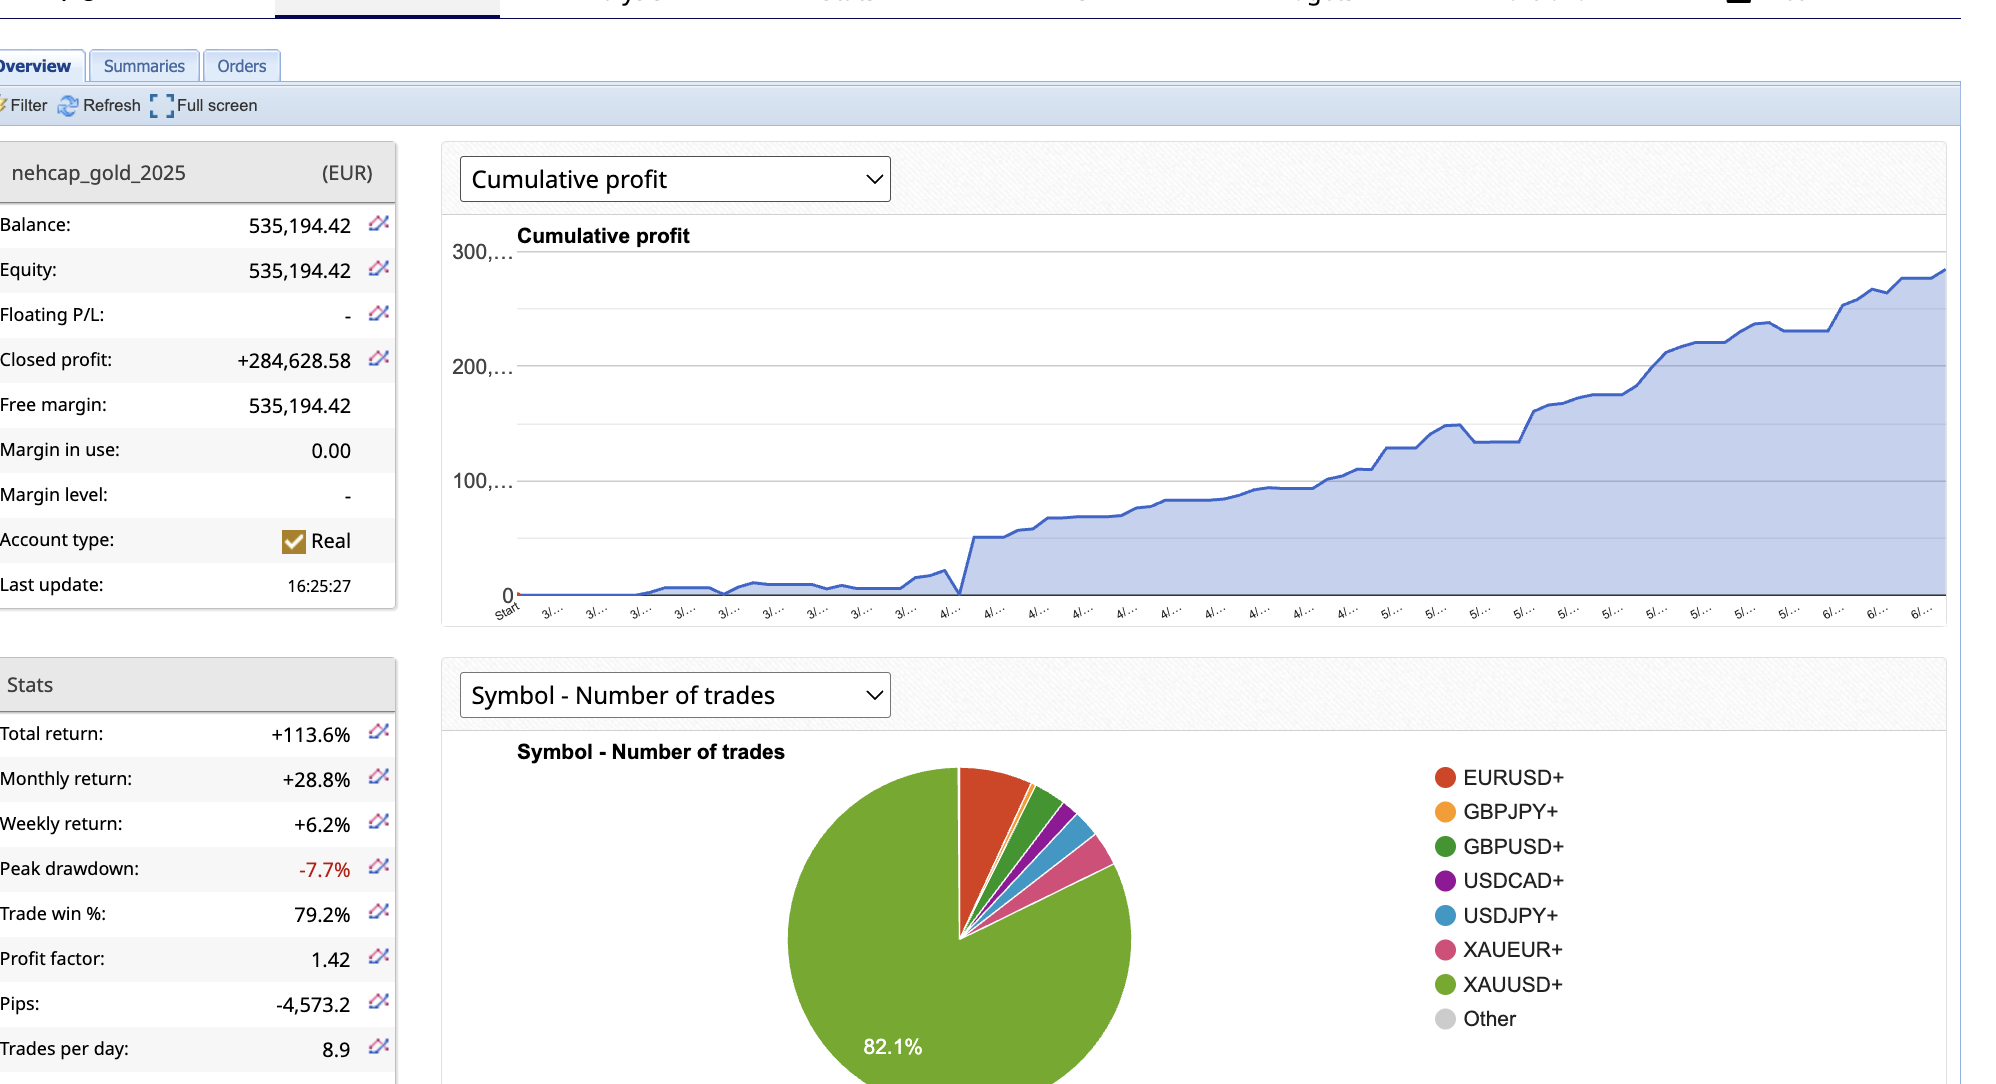
Task: Click the XAUEUR+ pink legend swatch
Action: [x=1445, y=950]
